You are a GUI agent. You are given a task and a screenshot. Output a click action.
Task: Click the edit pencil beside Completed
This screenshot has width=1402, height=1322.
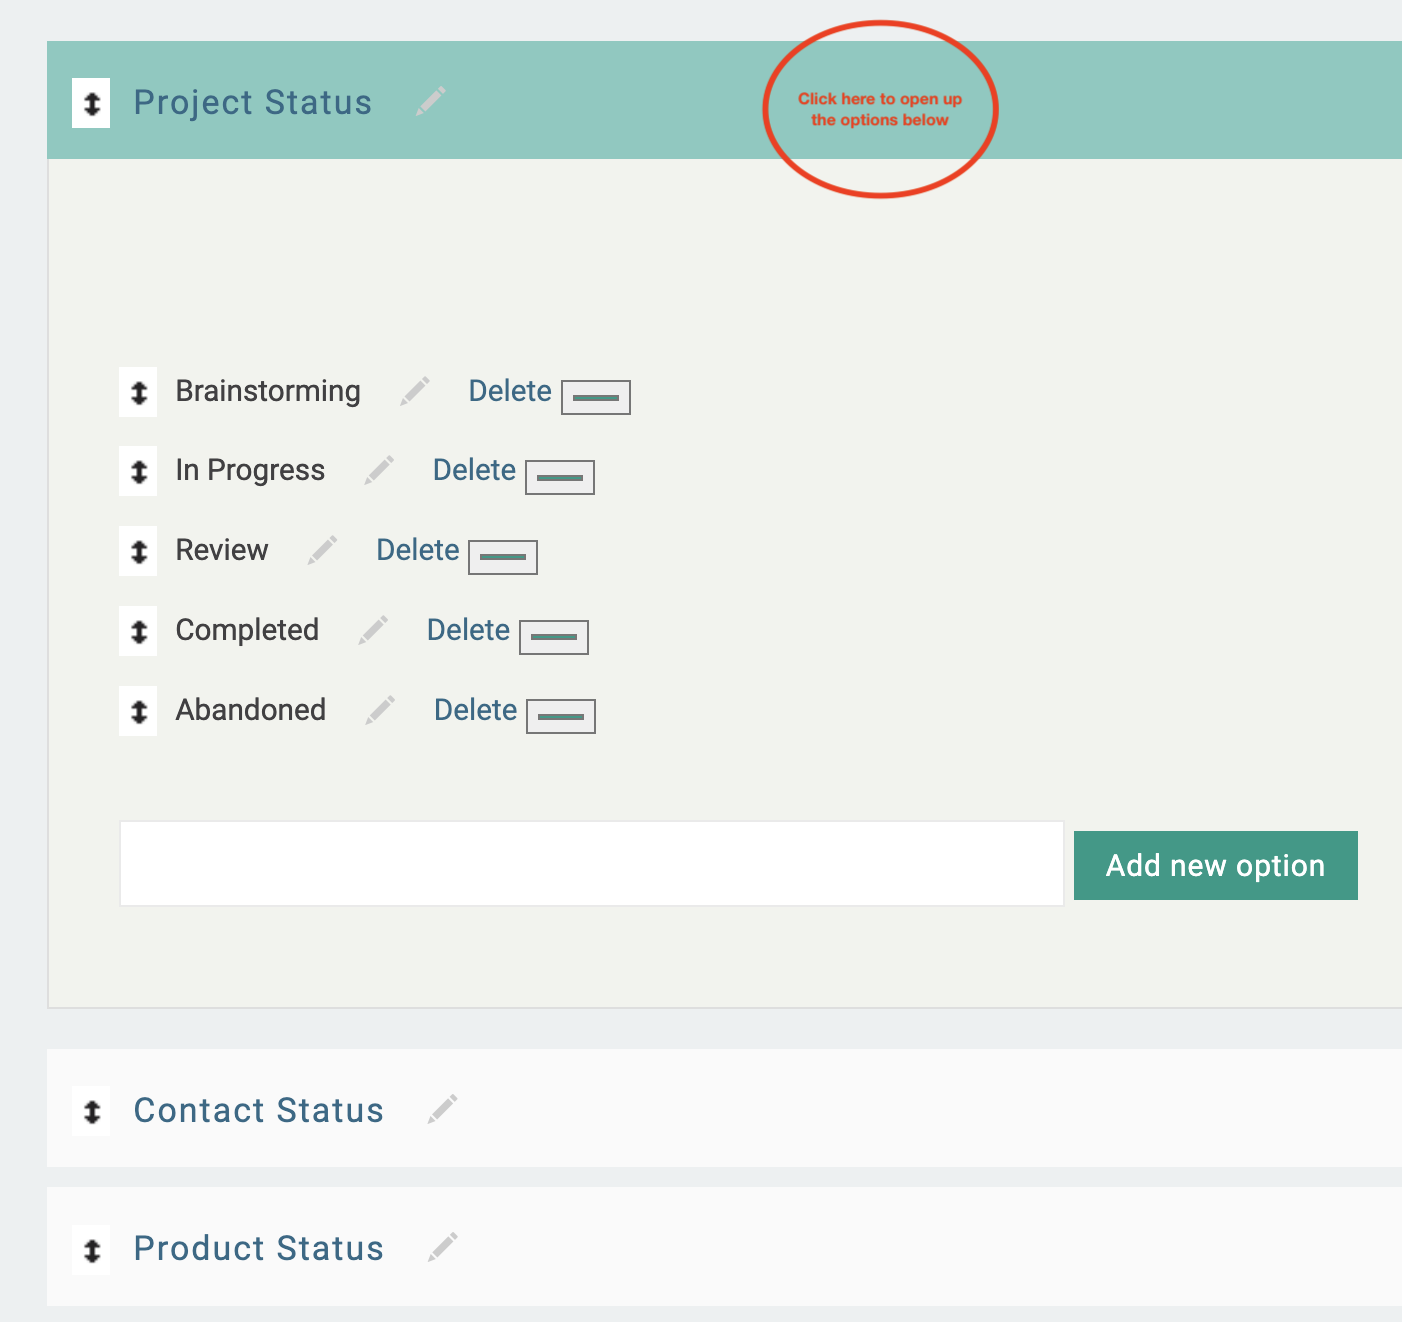373,630
